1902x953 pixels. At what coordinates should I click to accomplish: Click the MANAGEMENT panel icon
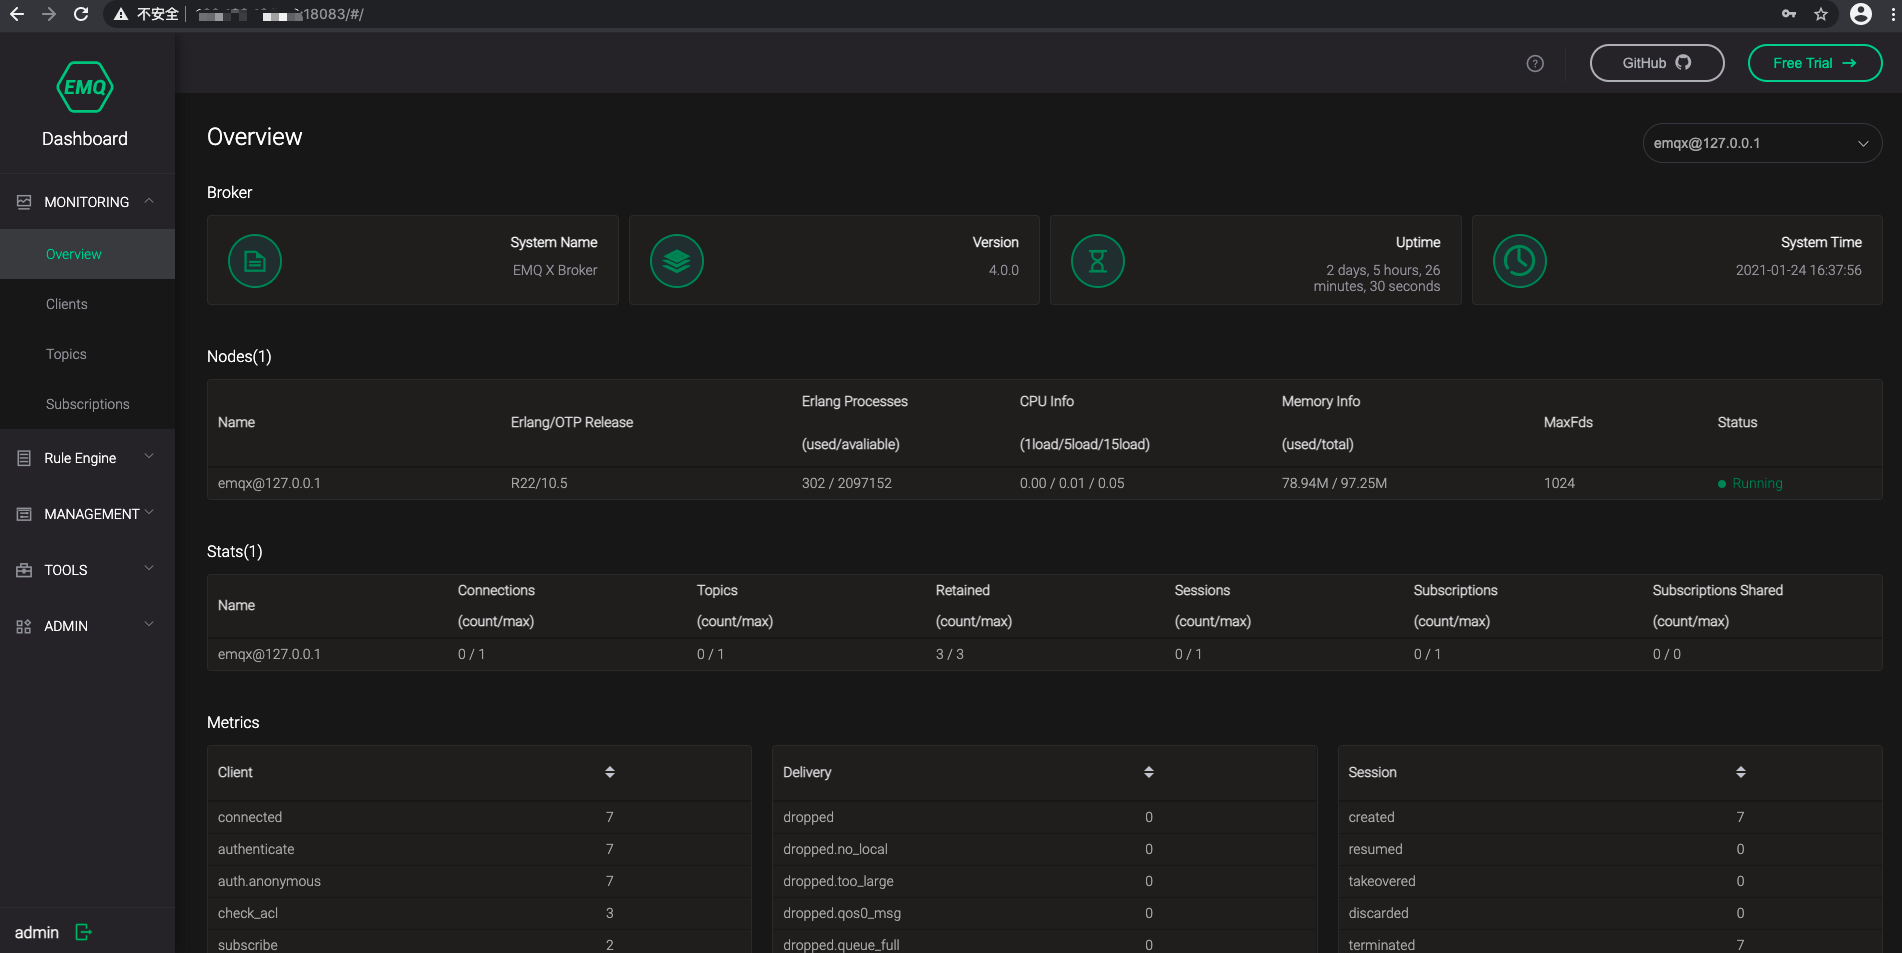(x=24, y=514)
